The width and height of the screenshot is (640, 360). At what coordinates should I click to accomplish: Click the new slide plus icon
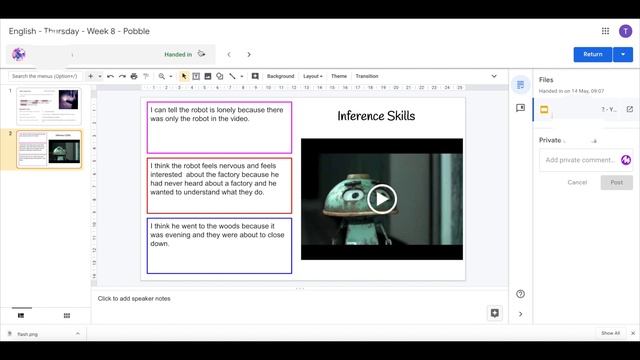[x=91, y=76]
